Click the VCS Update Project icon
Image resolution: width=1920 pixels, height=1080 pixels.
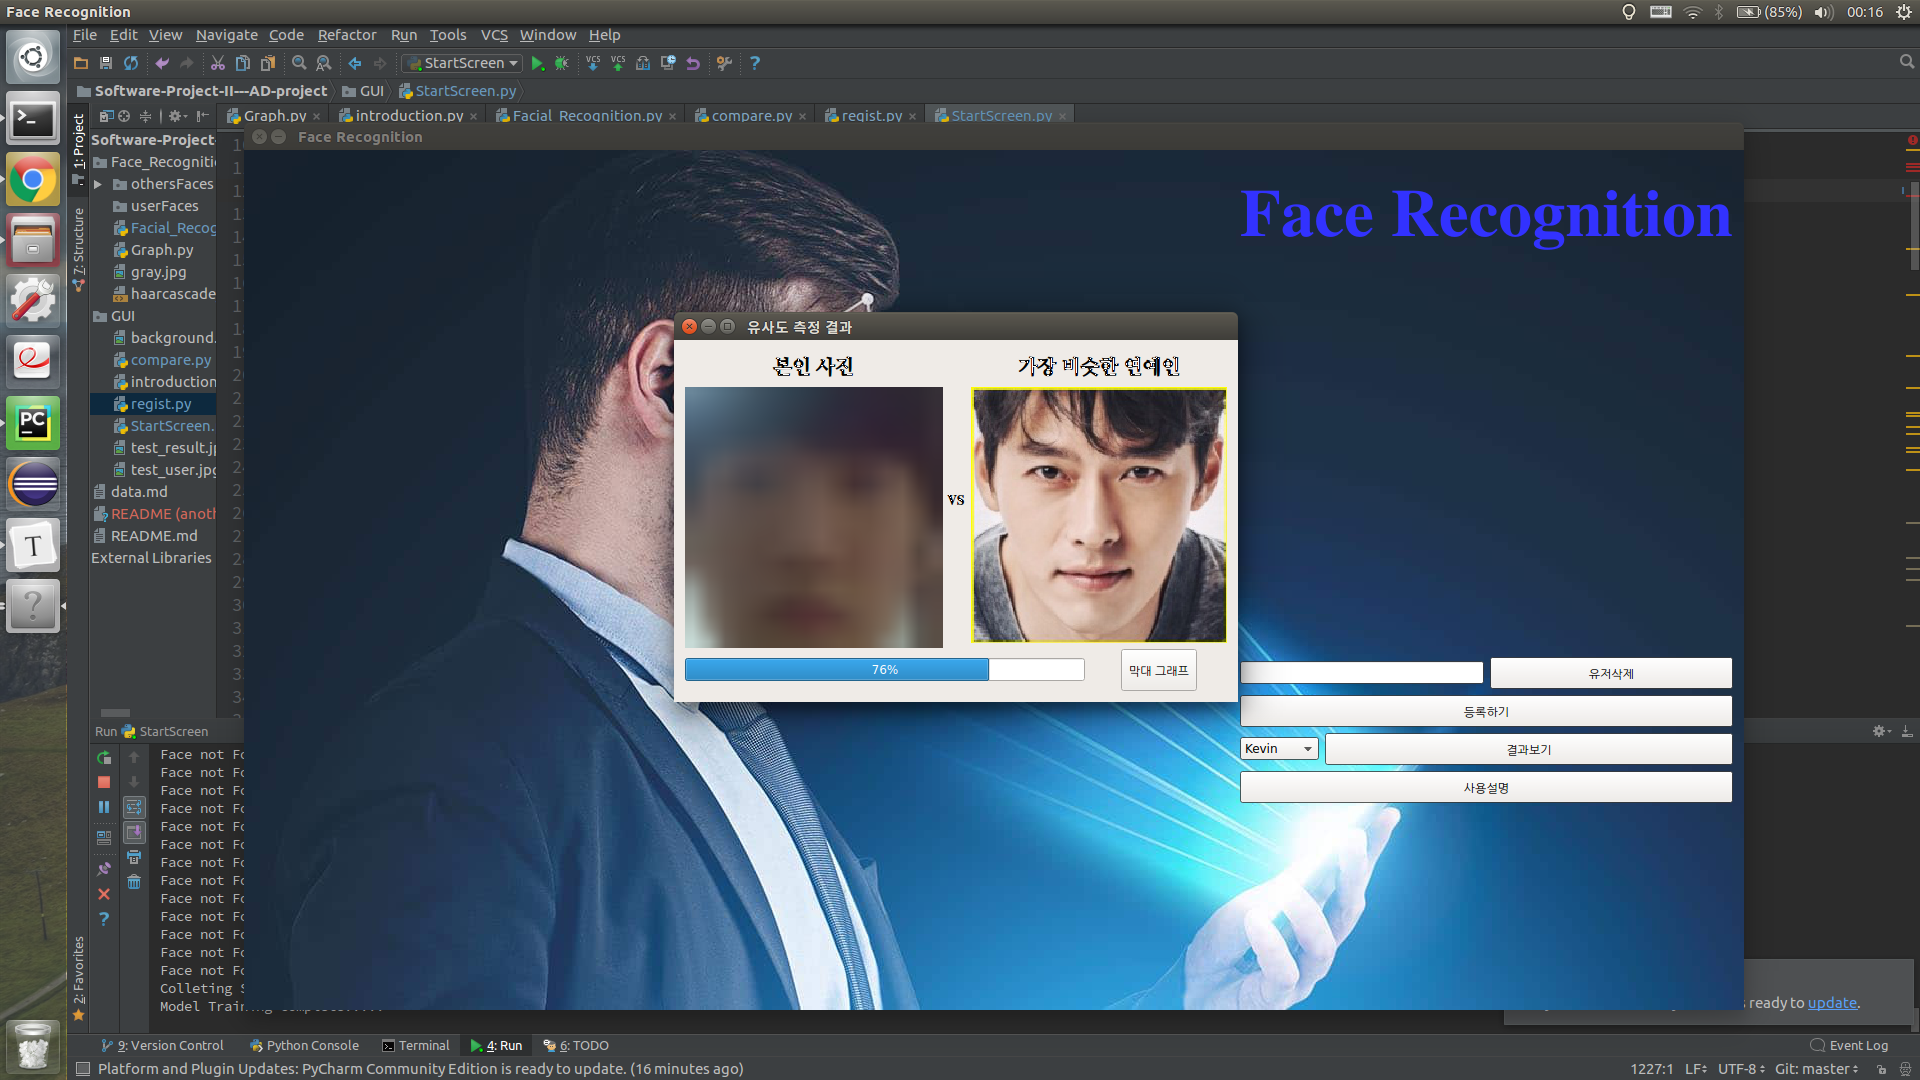[593, 63]
